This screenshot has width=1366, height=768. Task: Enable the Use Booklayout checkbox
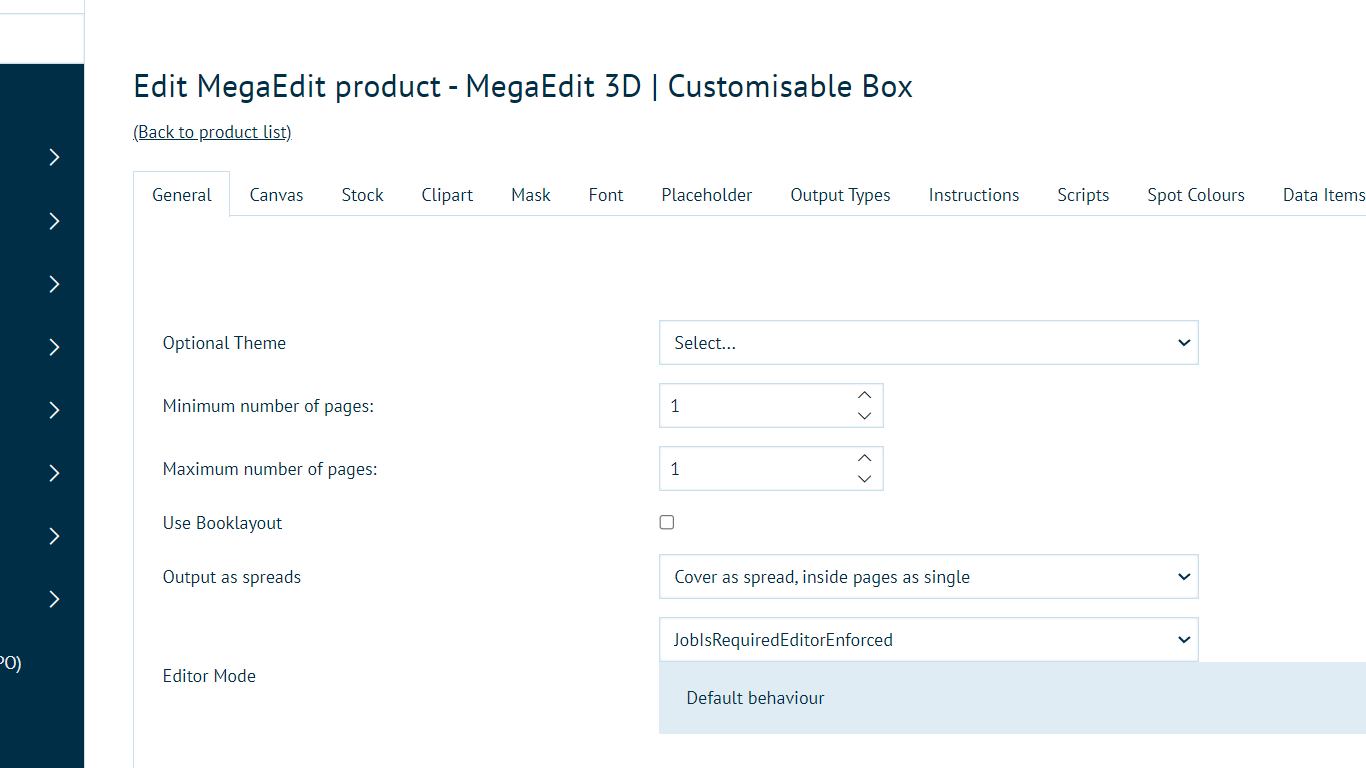667,522
